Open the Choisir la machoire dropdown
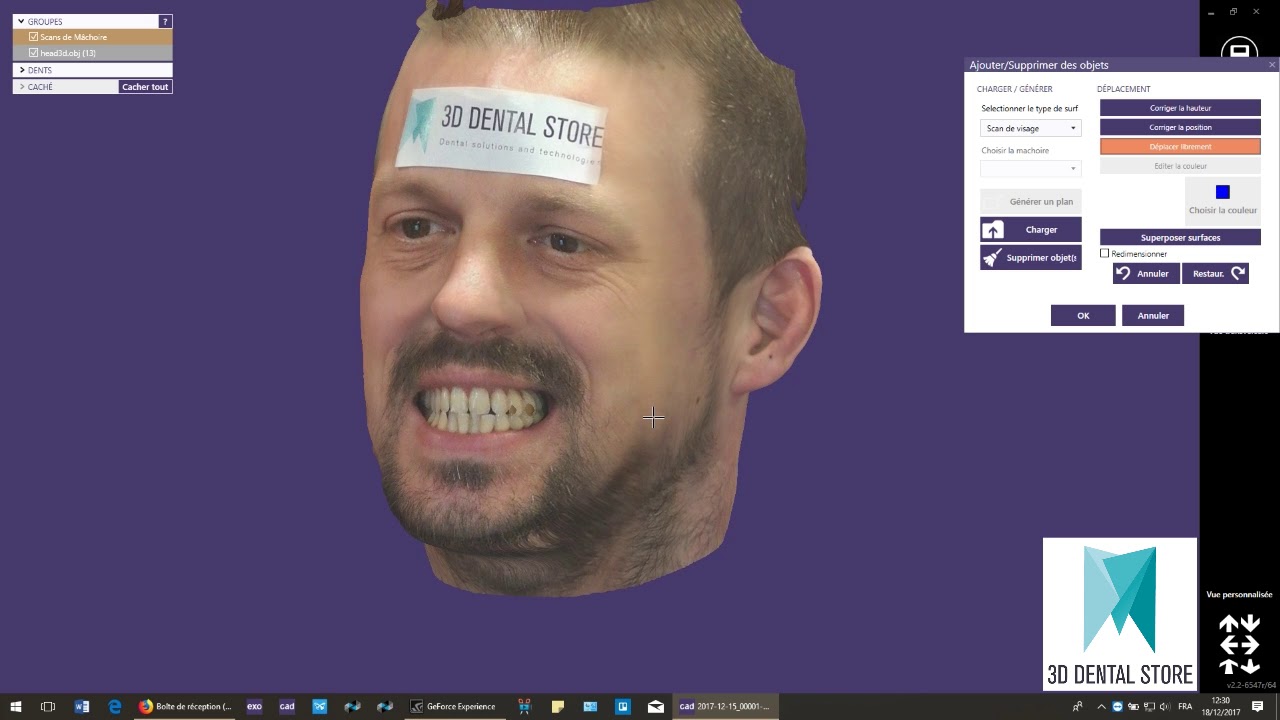 [x=1031, y=168]
